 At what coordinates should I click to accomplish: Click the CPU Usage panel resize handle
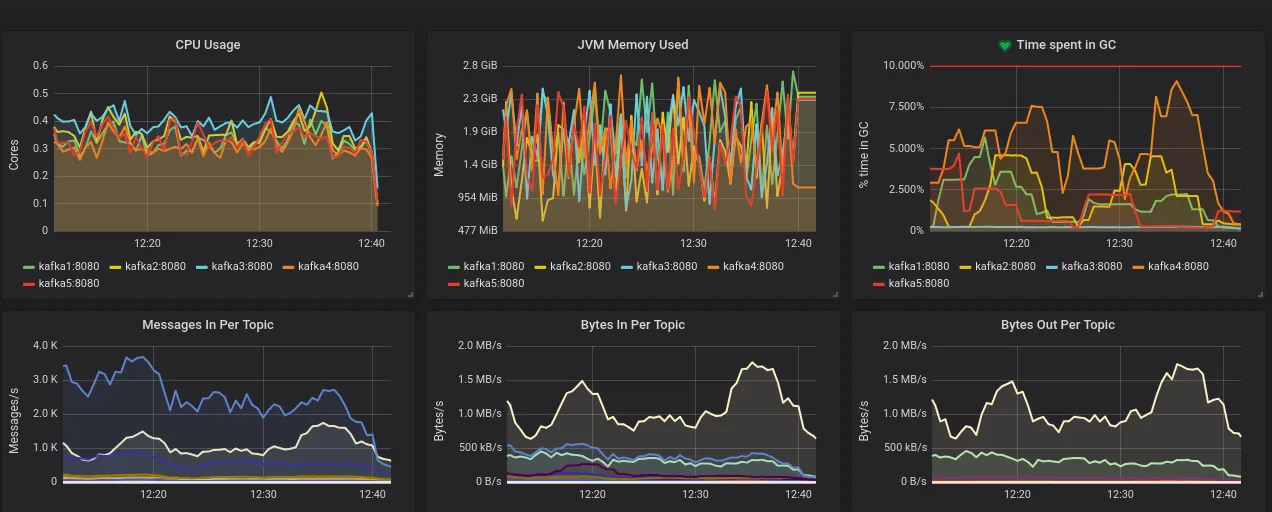(410, 294)
